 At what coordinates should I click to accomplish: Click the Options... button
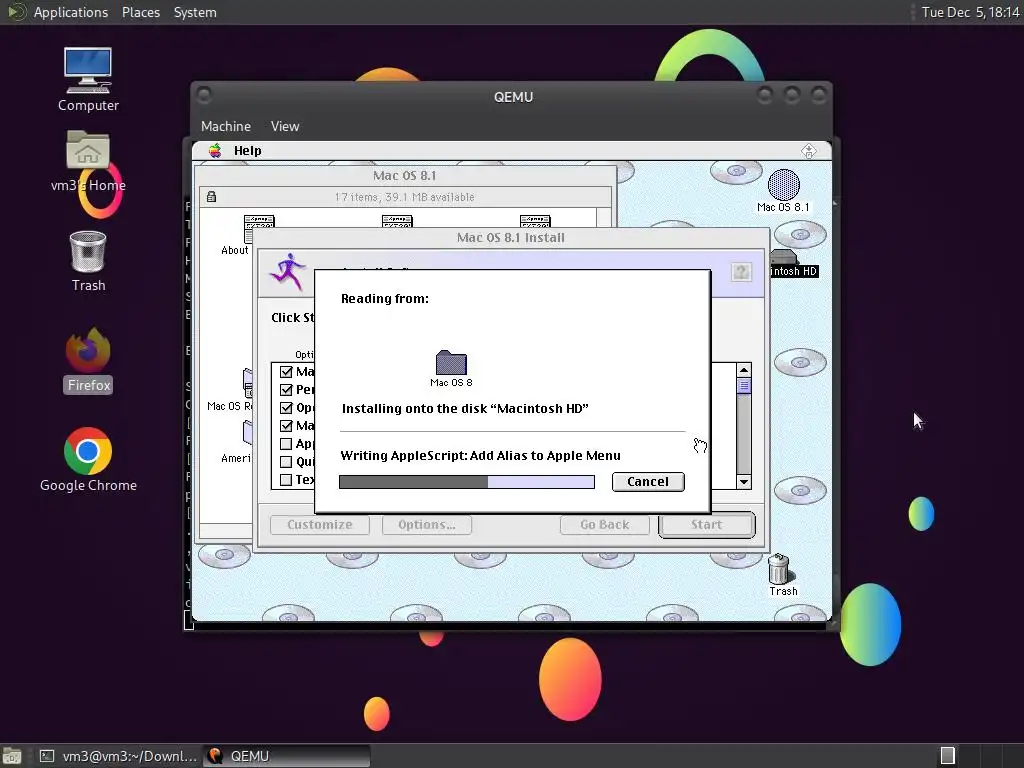(x=426, y=524)
